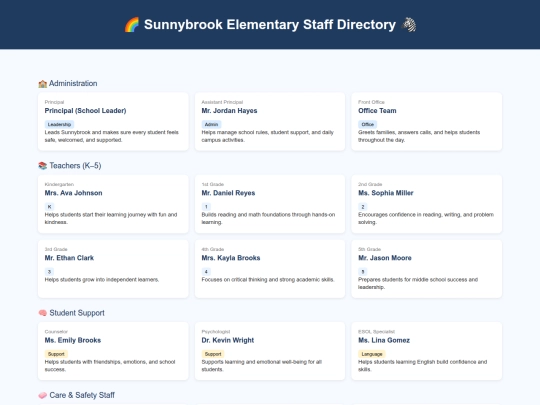540x405 pixels.
Task: Click the school building icon beside Administration
Action: 43,84
